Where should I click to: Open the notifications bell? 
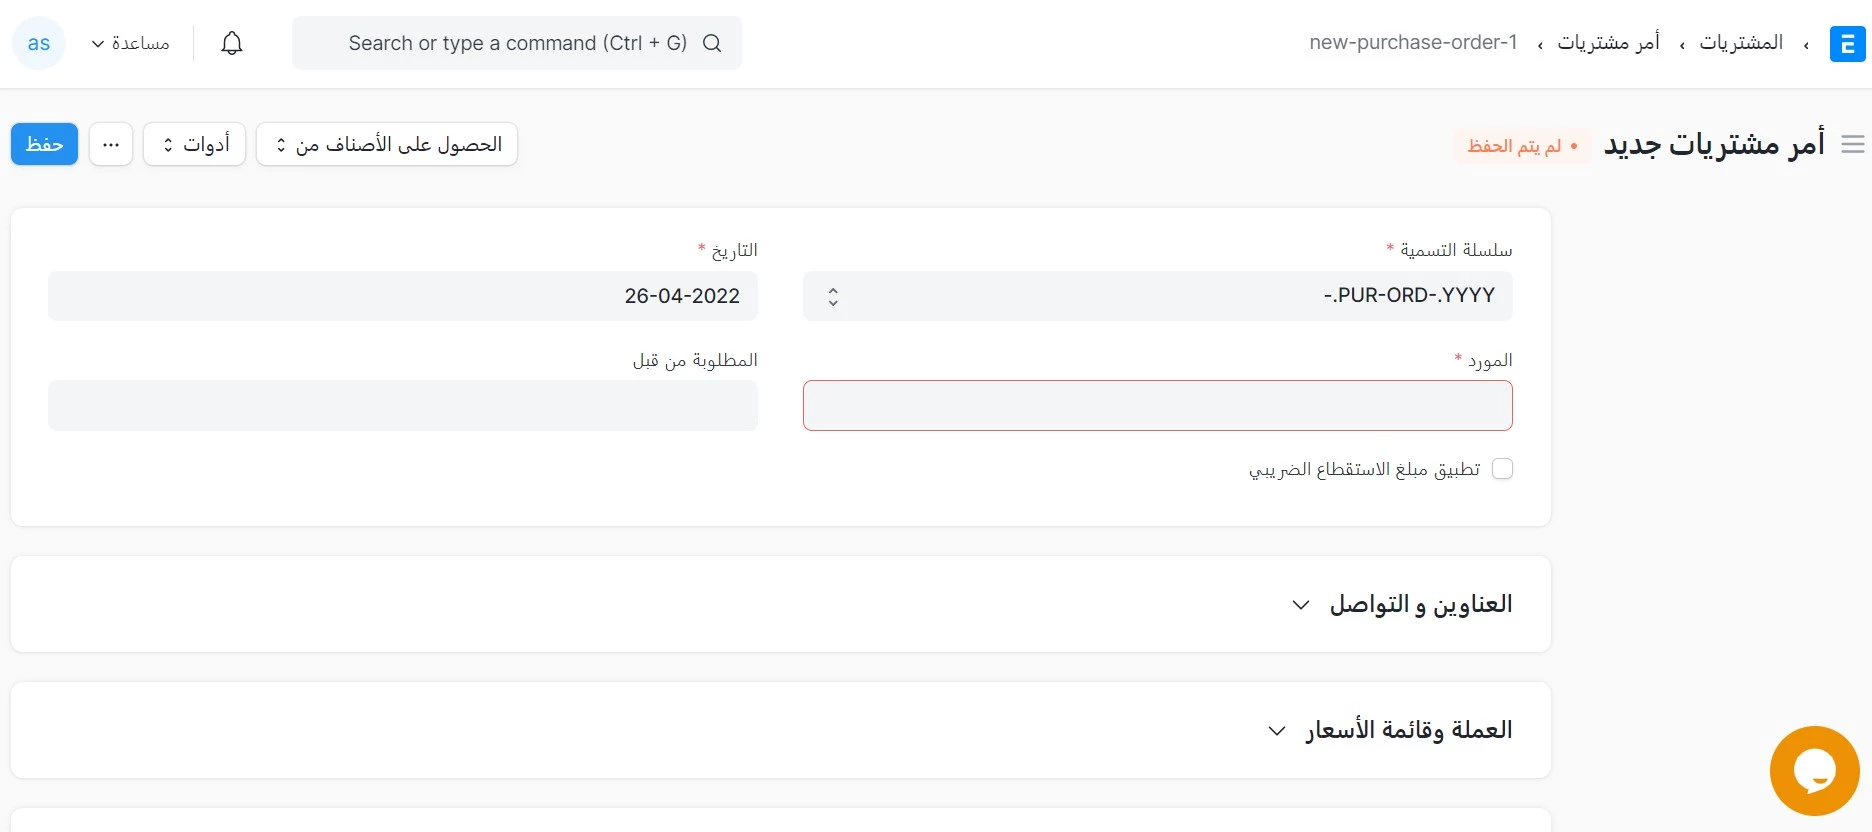pos(232,43)
